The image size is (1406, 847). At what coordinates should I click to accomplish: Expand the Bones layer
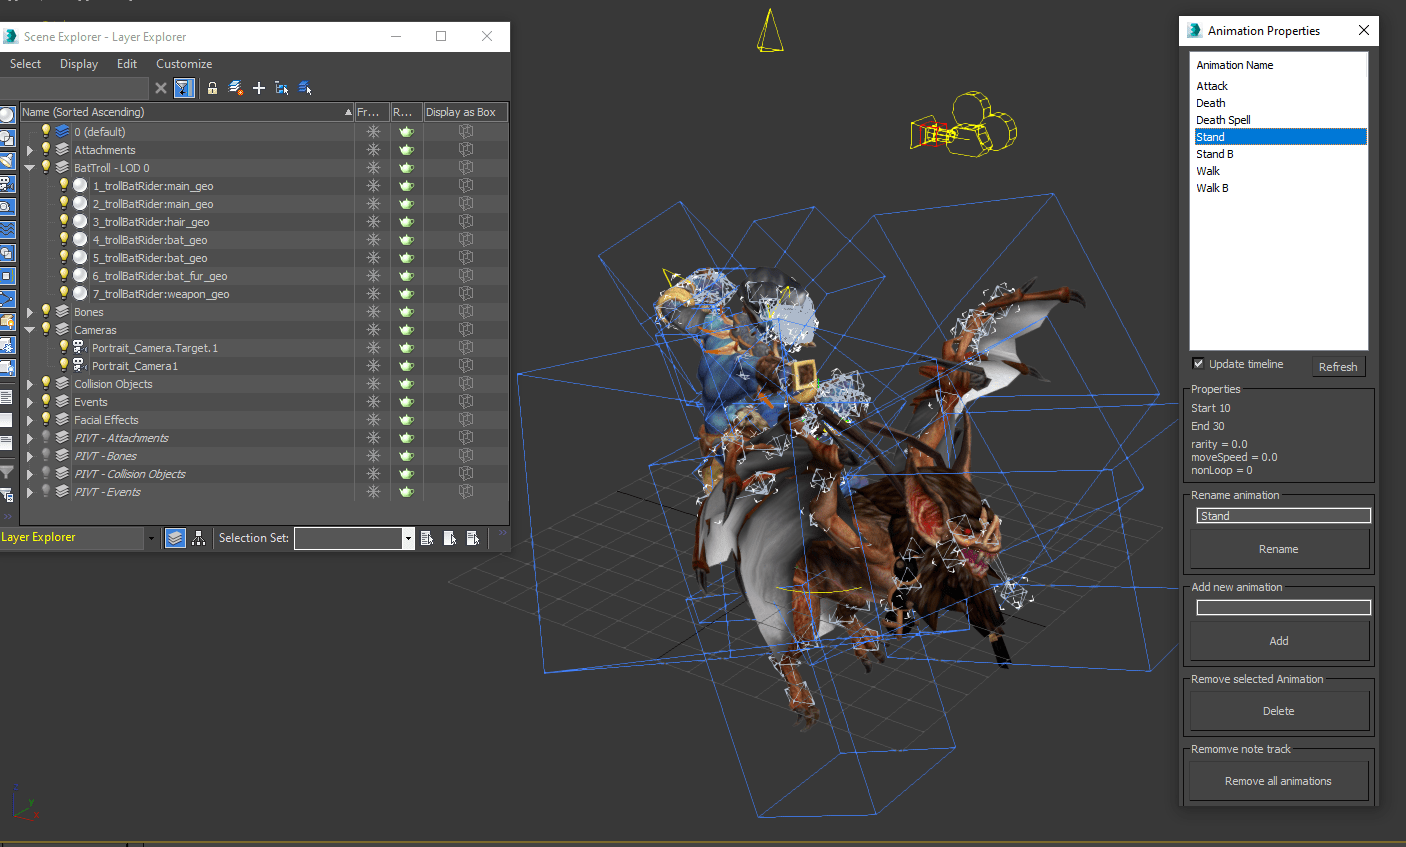click(30, 312)
